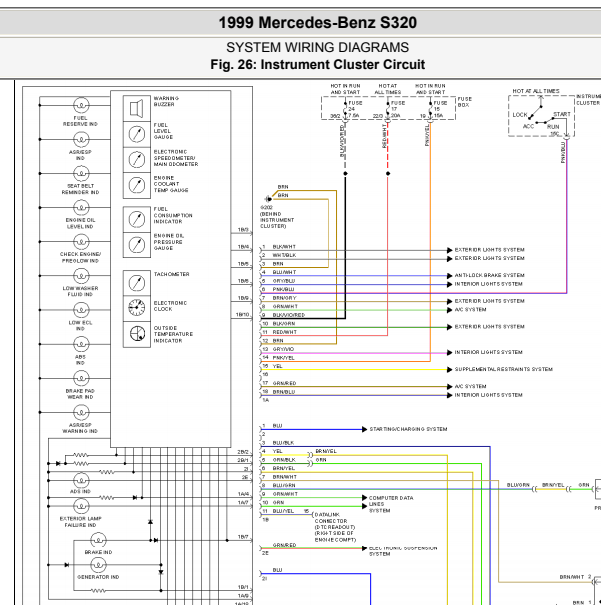This screenshot has height=605, width=601.
Task: Click the Warning Buzzer speaker symbol
Action: [137, 108]
